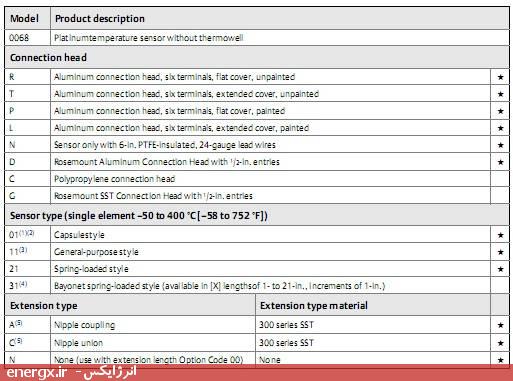513x381 pixels.
Task: Select the Bayonet spring-loaded style row
Action: (x=257, y=286)
